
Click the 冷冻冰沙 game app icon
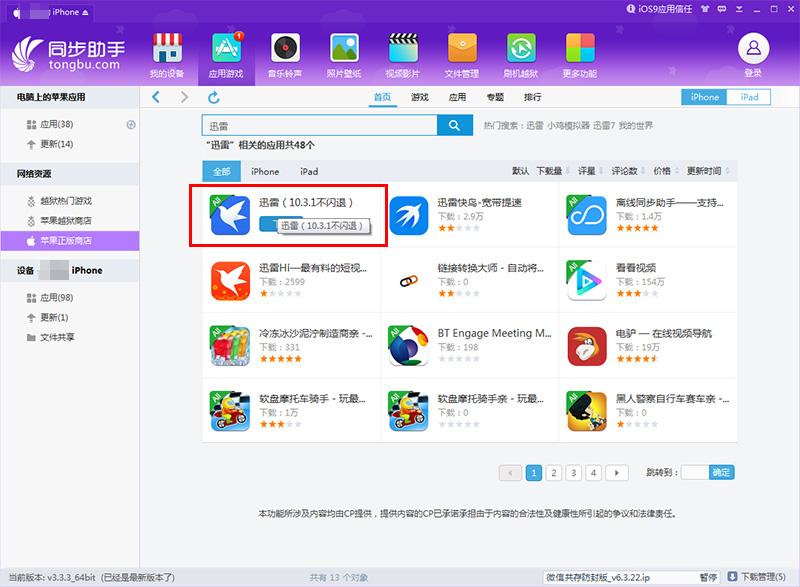230,346
